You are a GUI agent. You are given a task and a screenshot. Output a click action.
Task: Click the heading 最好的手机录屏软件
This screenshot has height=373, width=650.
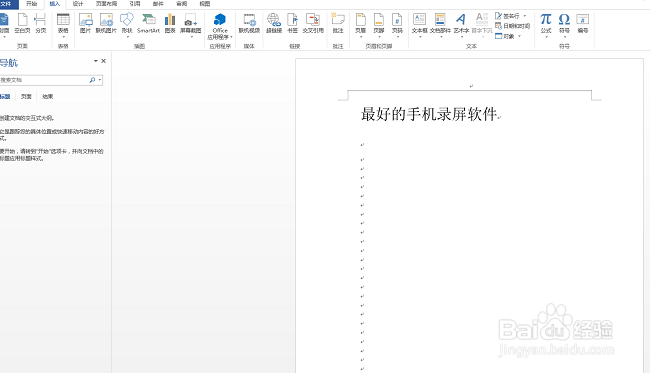pos(429,114)
